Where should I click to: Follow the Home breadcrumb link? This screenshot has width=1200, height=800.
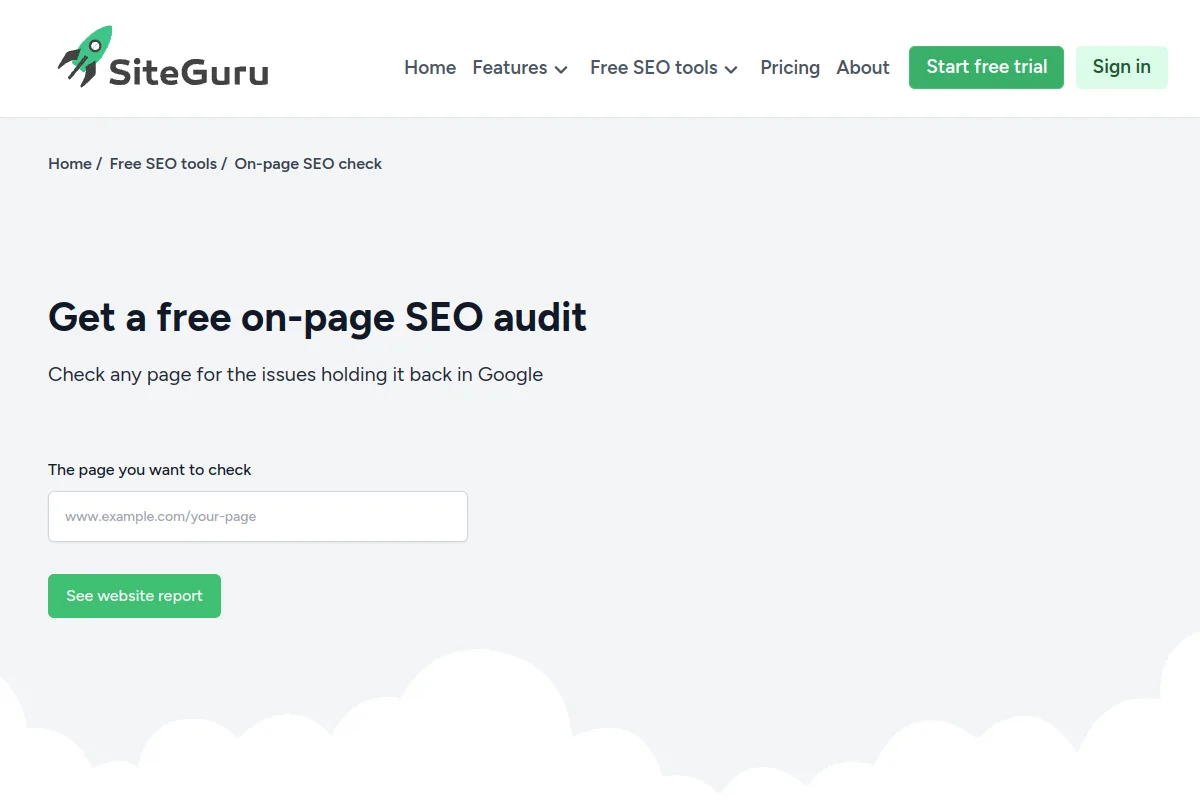[x=70, y=164]
